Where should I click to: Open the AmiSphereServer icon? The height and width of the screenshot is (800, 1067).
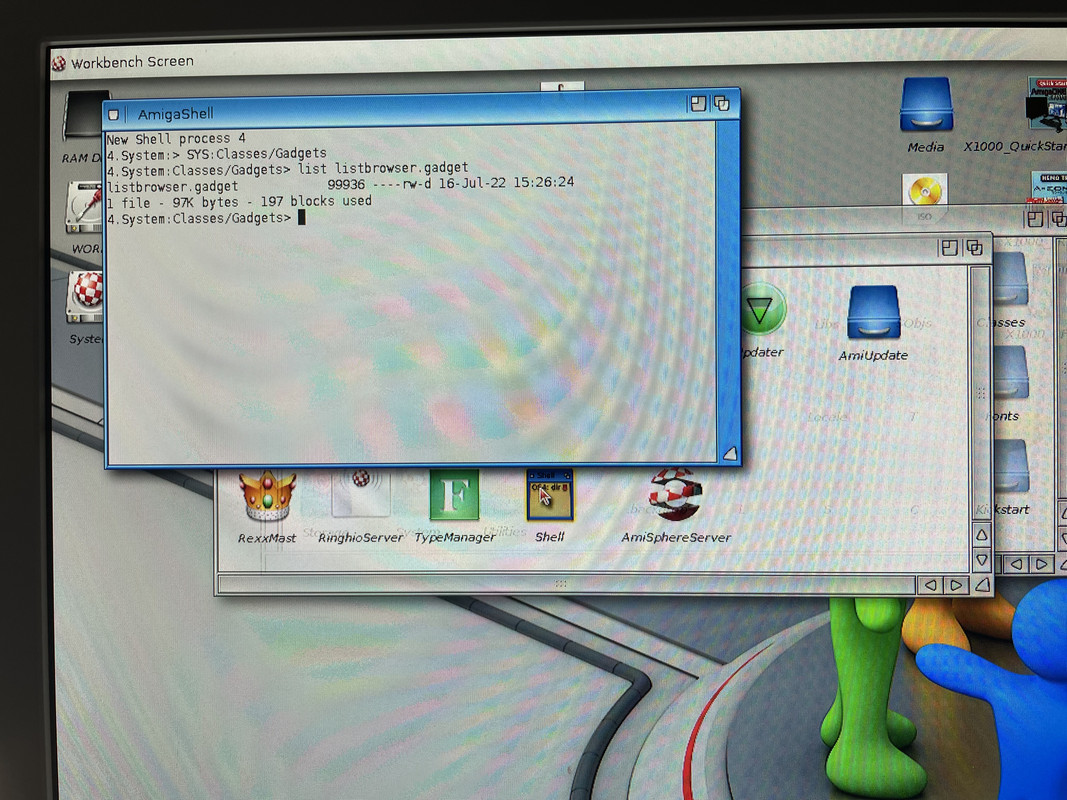[674, 495]
